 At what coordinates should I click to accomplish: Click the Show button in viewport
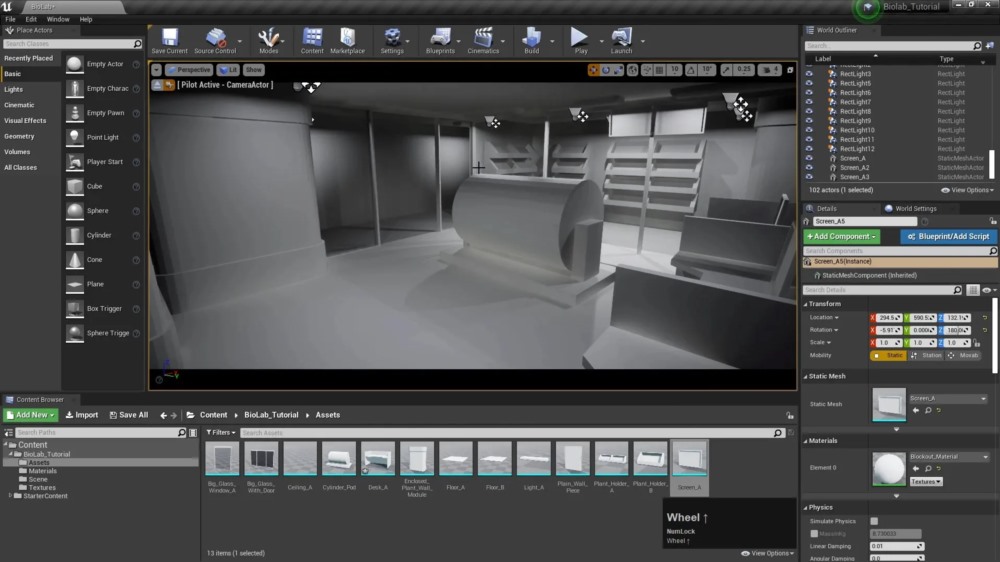[253, 70]
